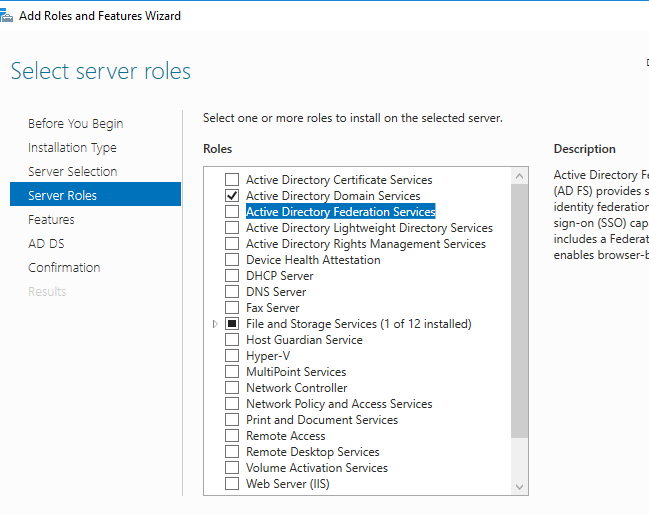Click highlighted Active Directory Federation Services row
The height and width of the screenshot is (515, 649).
341,212
